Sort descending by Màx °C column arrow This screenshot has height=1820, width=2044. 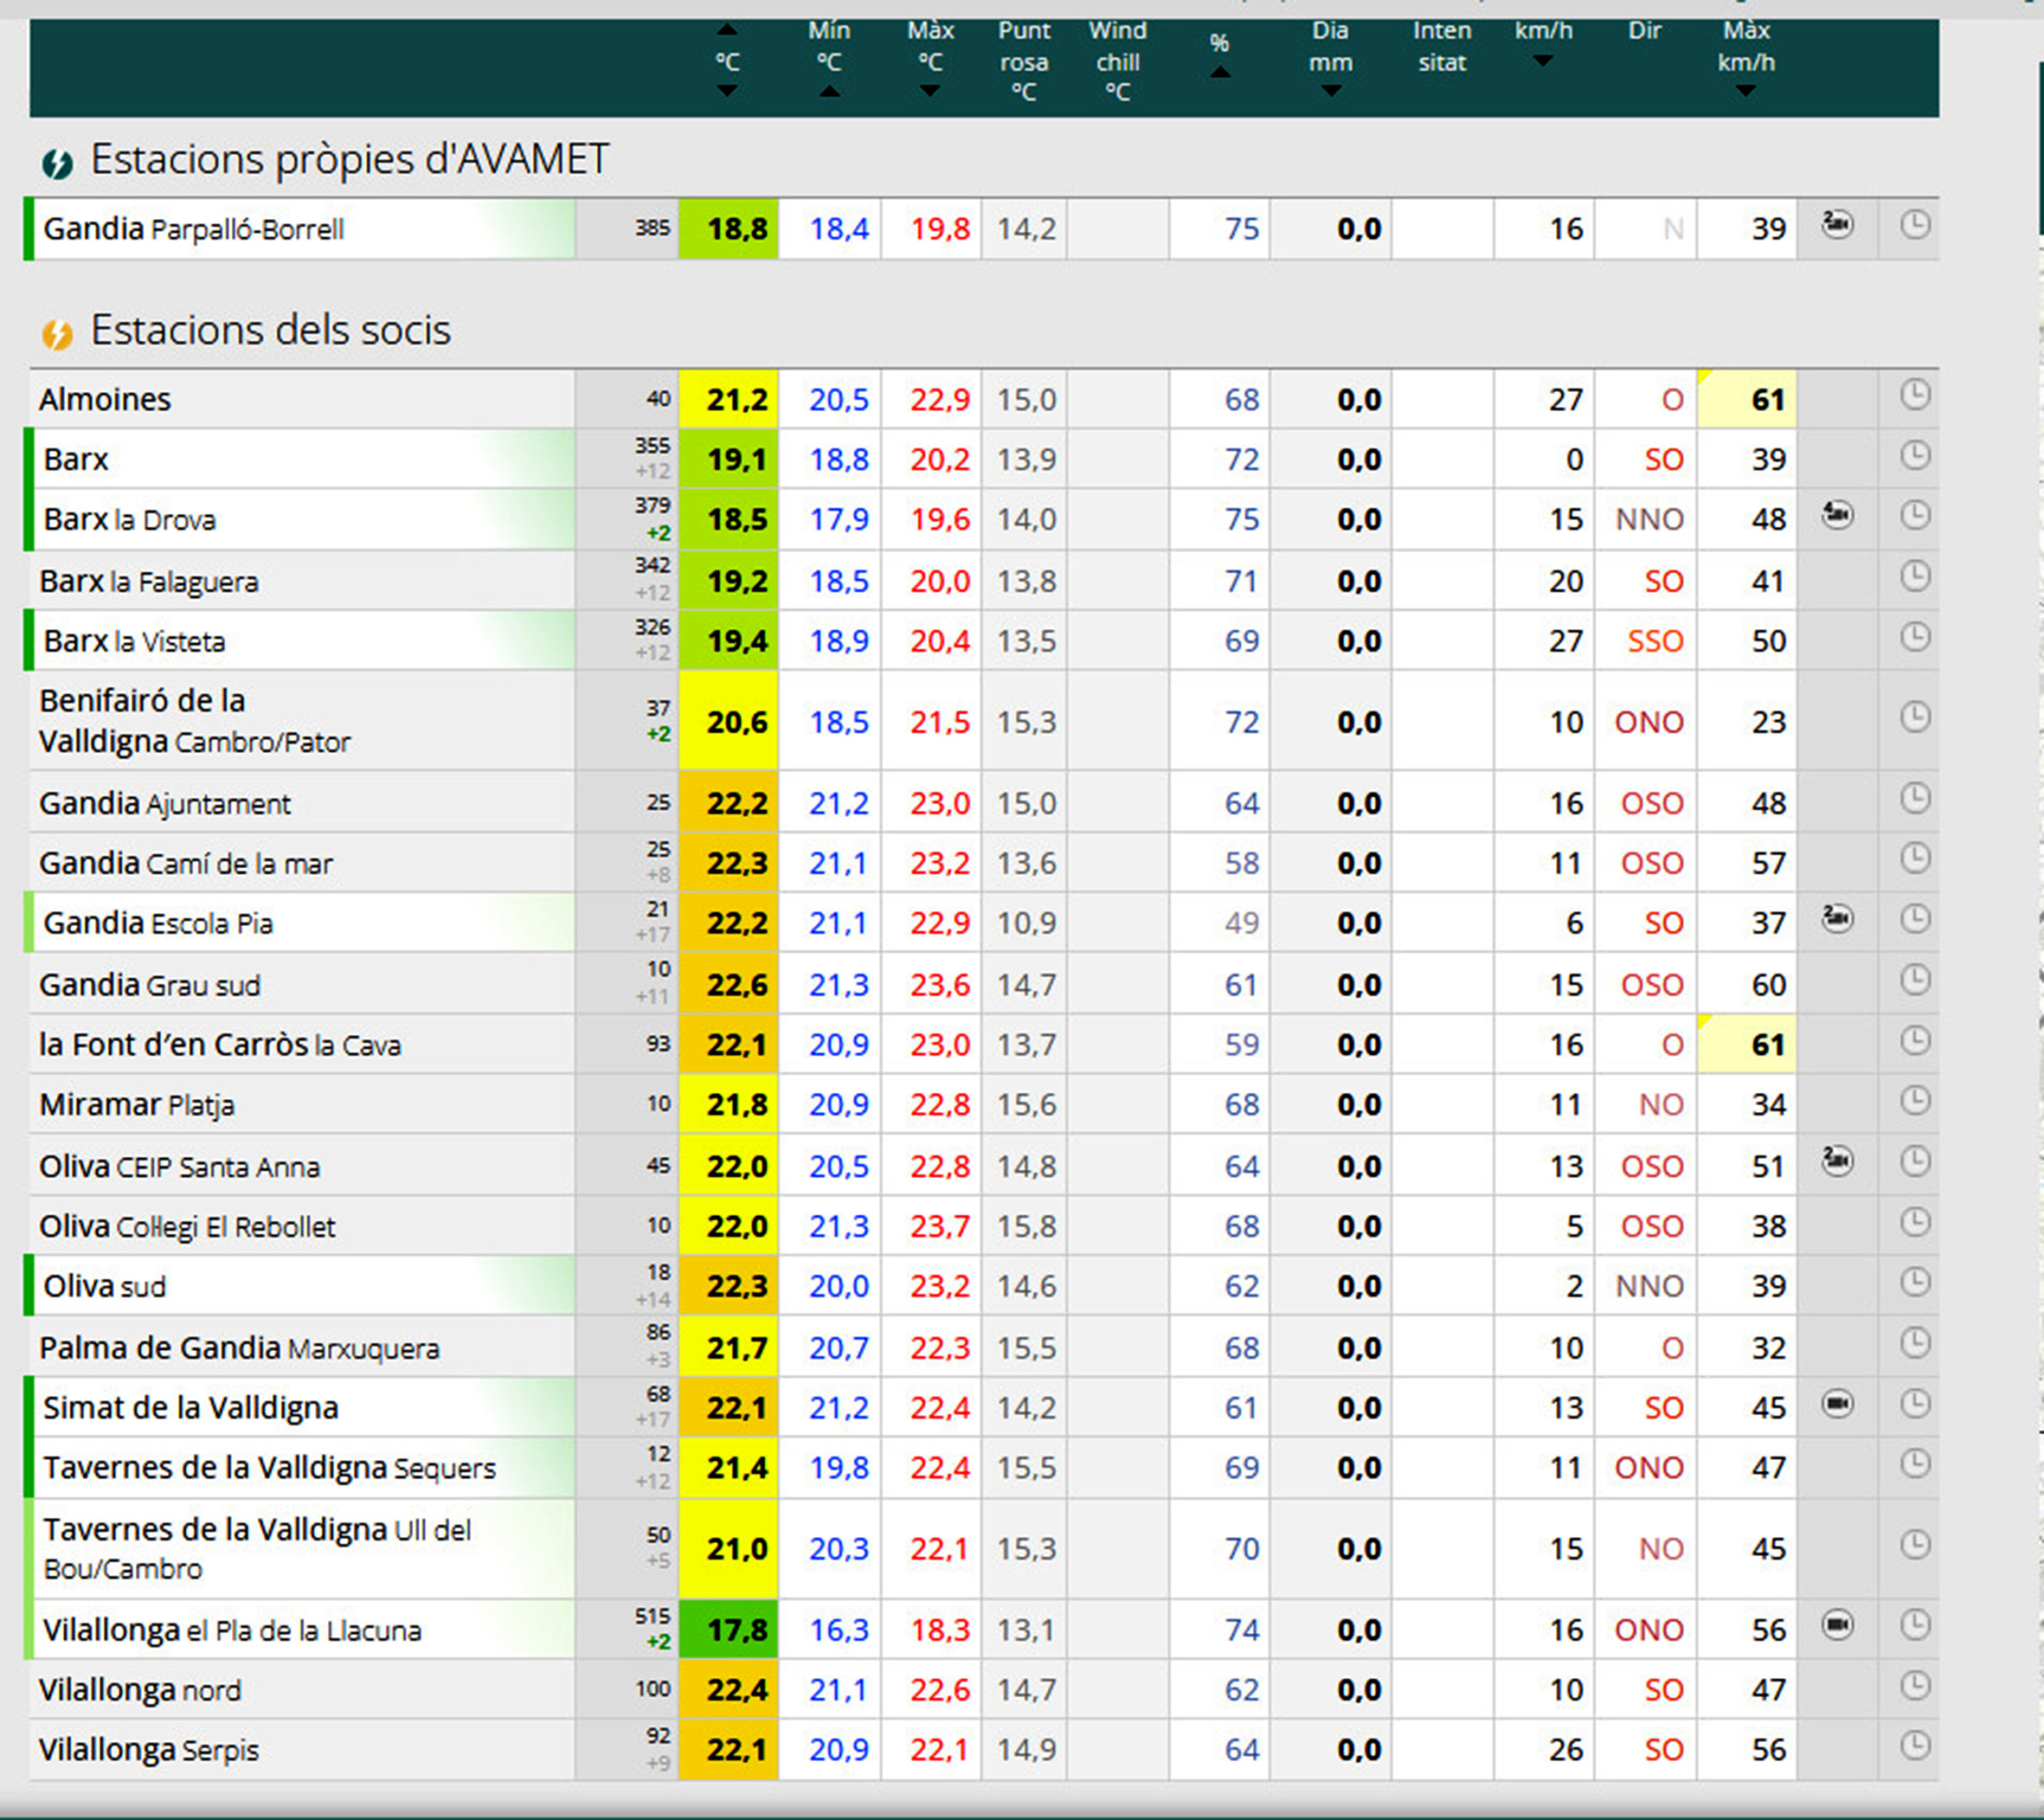point(930,91)
